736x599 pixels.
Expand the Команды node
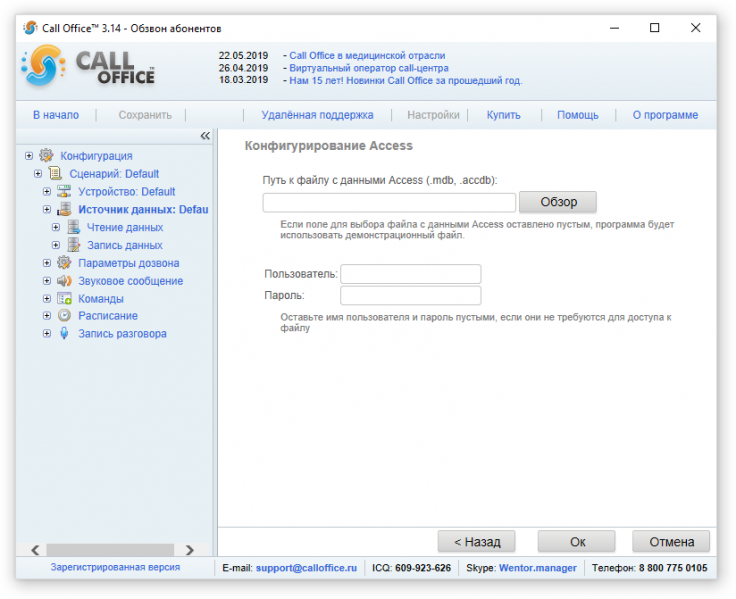(x=46, y=298)
